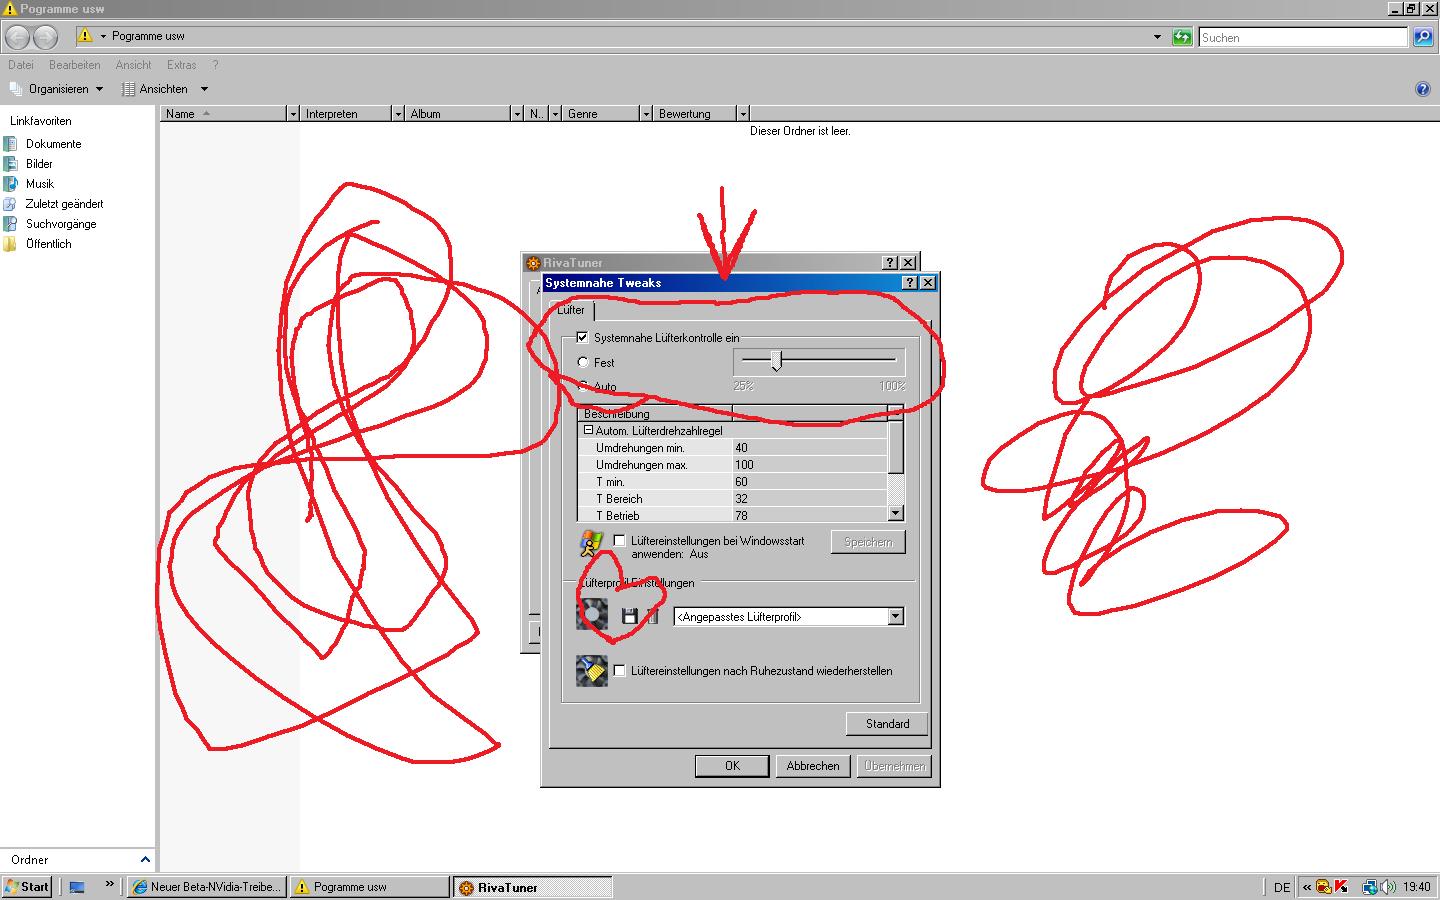Click the warning folder icon in the address bar
Screen dimensions: 1440x900
click(85, 36)
